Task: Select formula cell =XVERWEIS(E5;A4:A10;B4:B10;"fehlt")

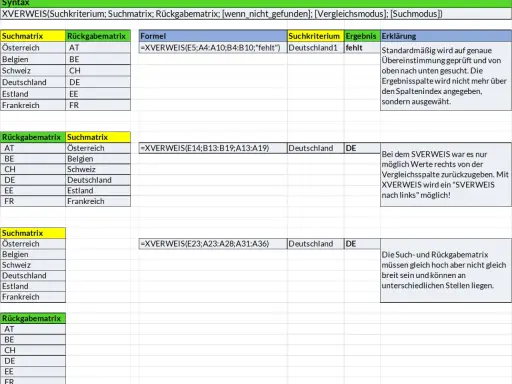Action: [213, 48]
